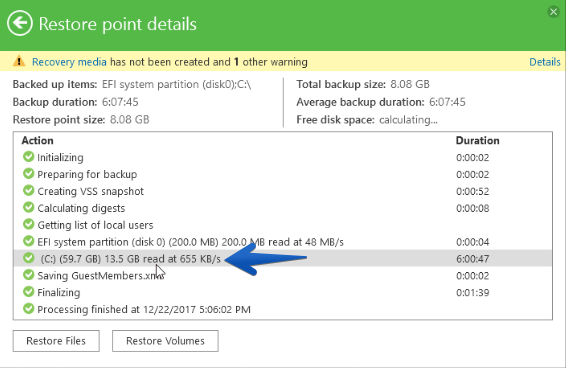
Task: Click Restore point size 8.08 GB value
Action: pyautogui.click(x=130, y=120)
